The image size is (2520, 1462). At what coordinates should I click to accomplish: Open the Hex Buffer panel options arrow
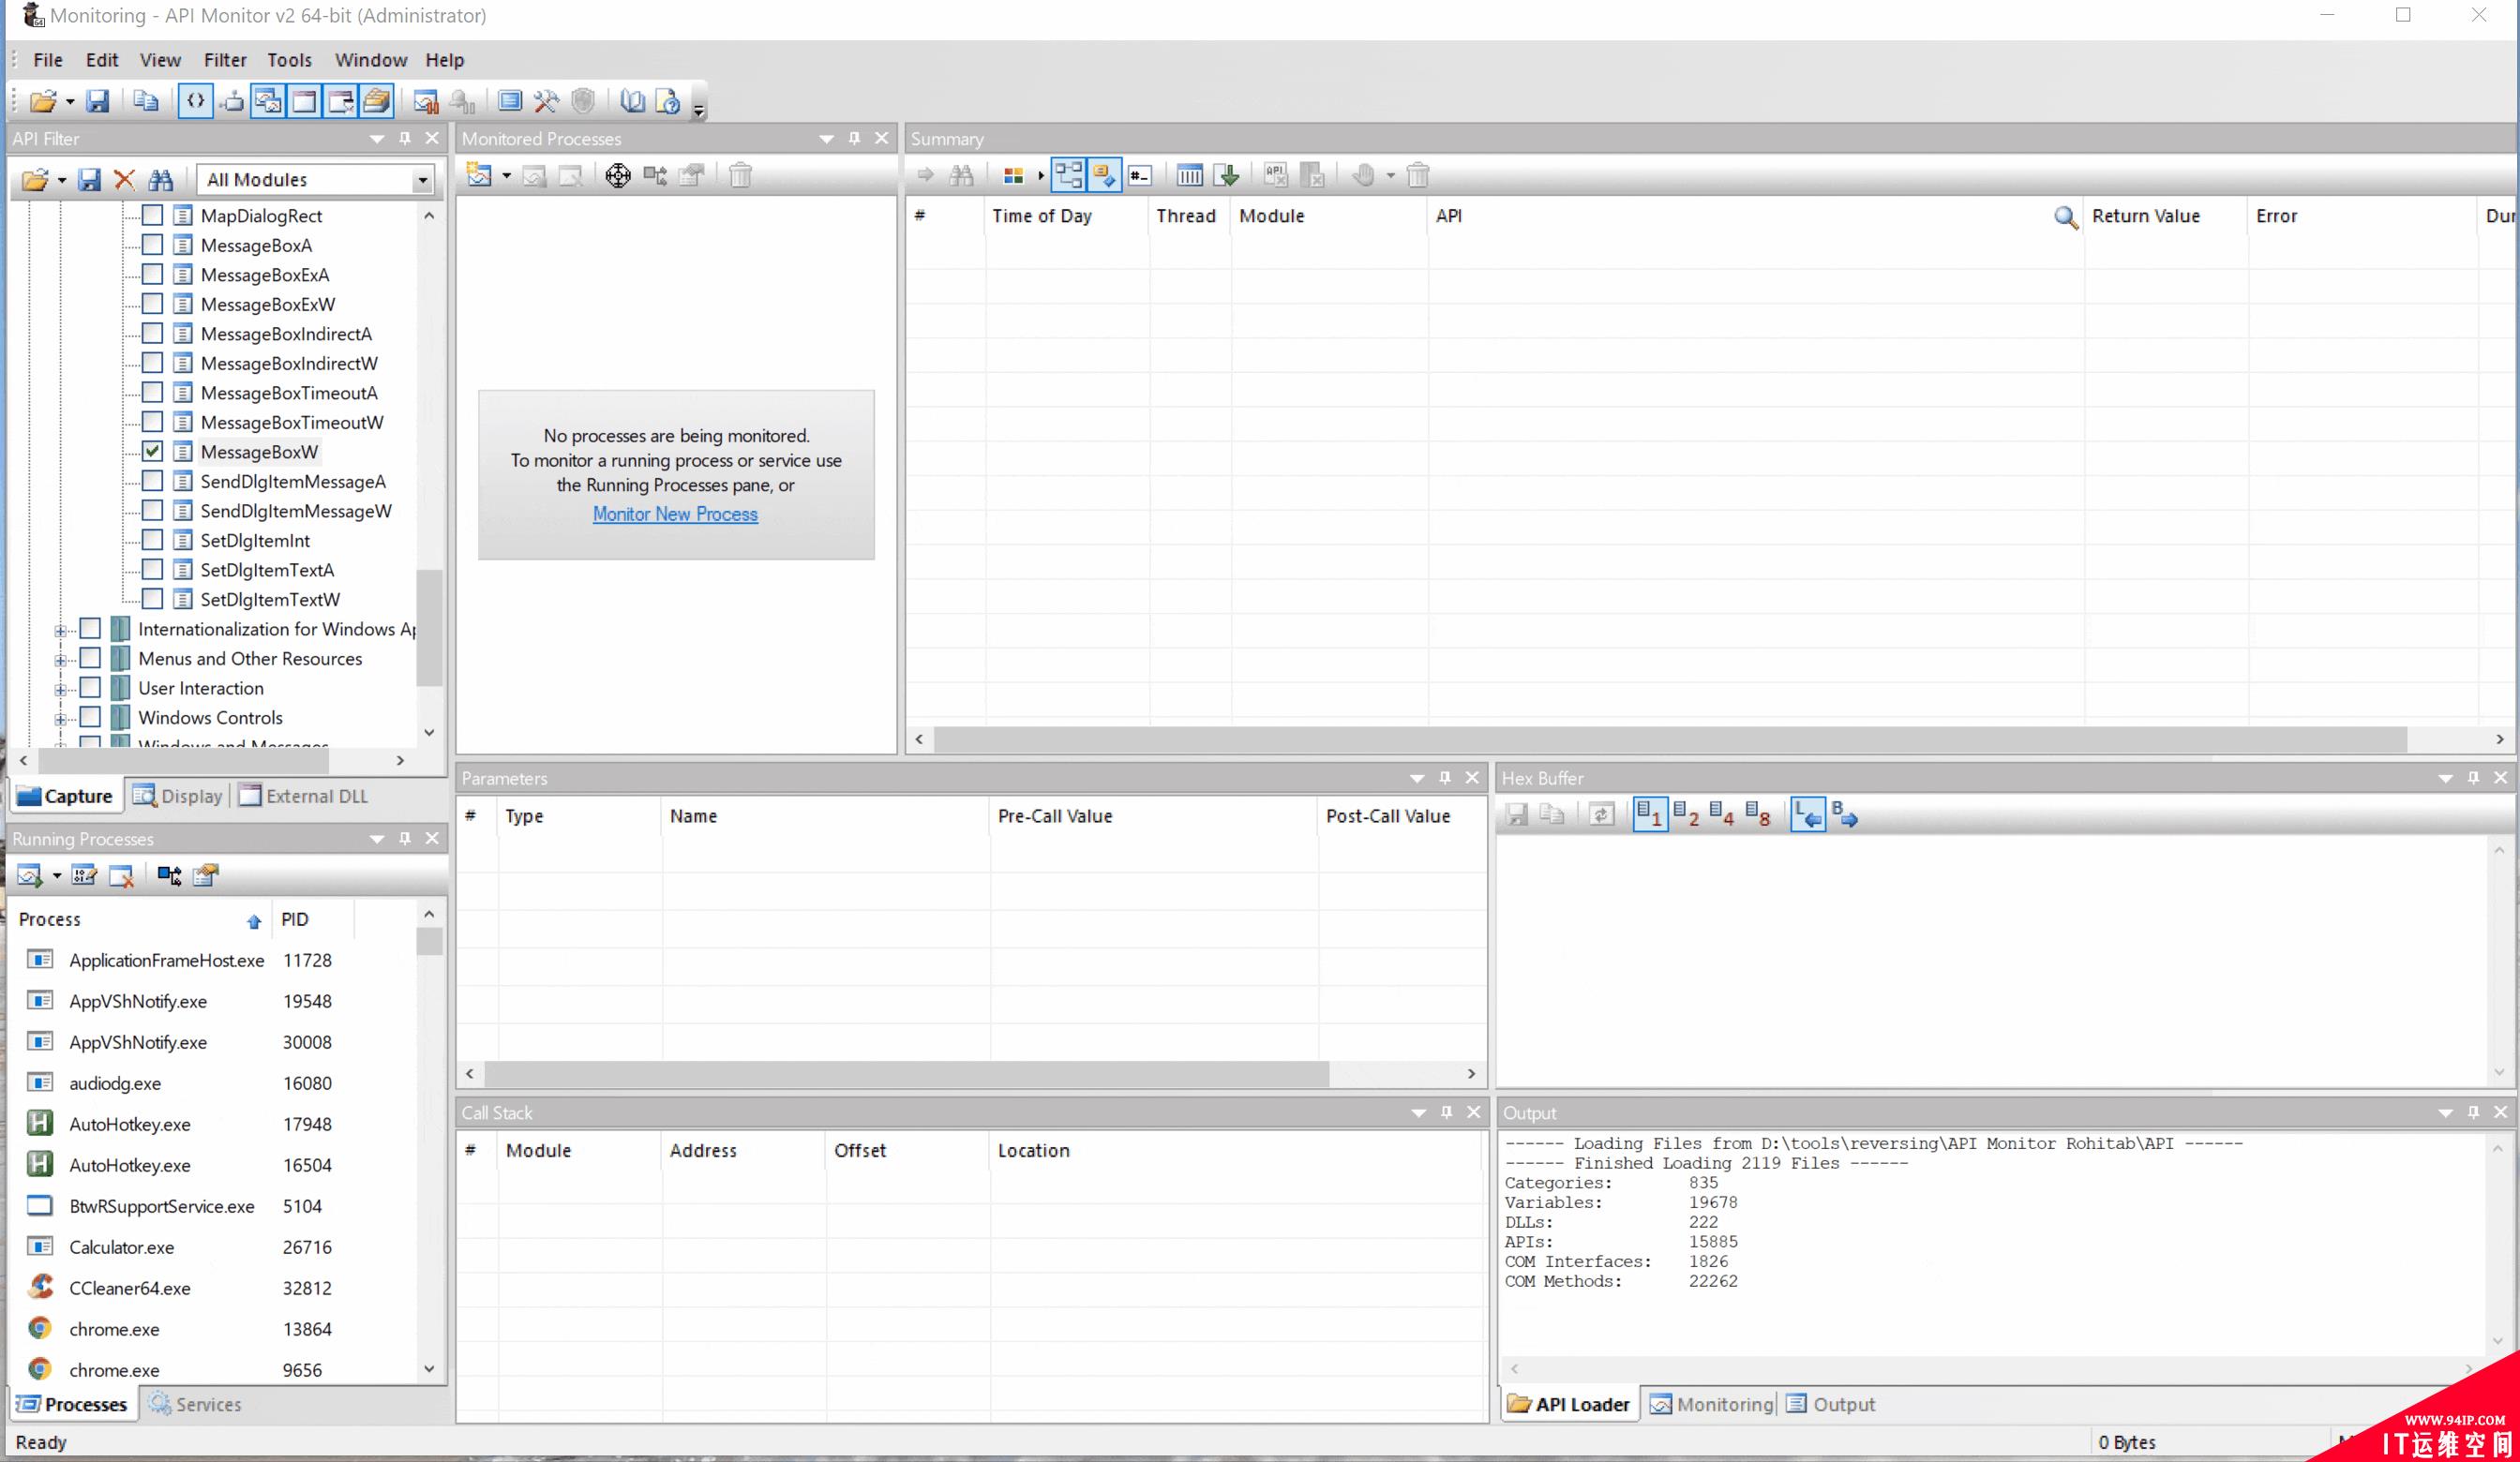coord(2445,778)
